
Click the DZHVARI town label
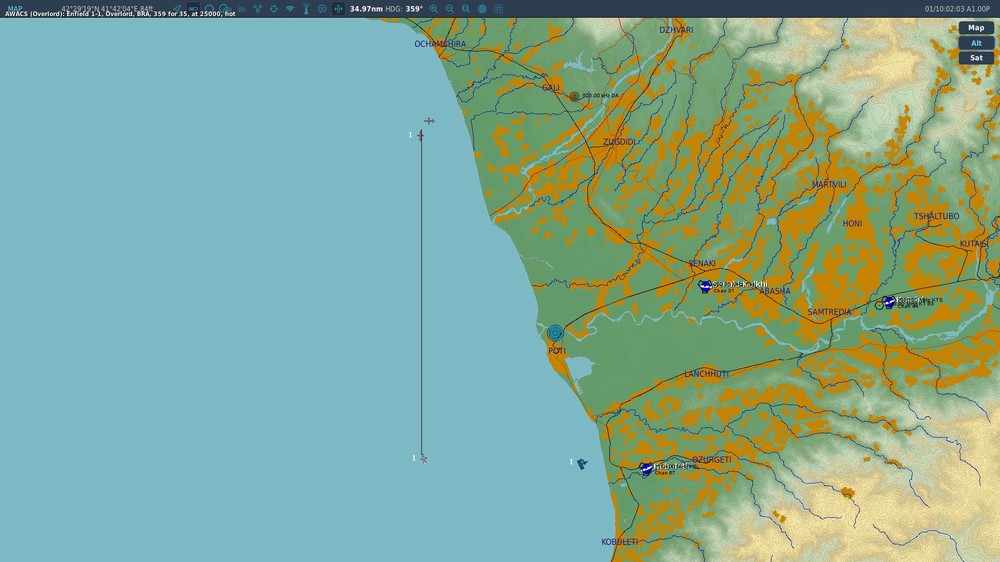click(676, 30)
